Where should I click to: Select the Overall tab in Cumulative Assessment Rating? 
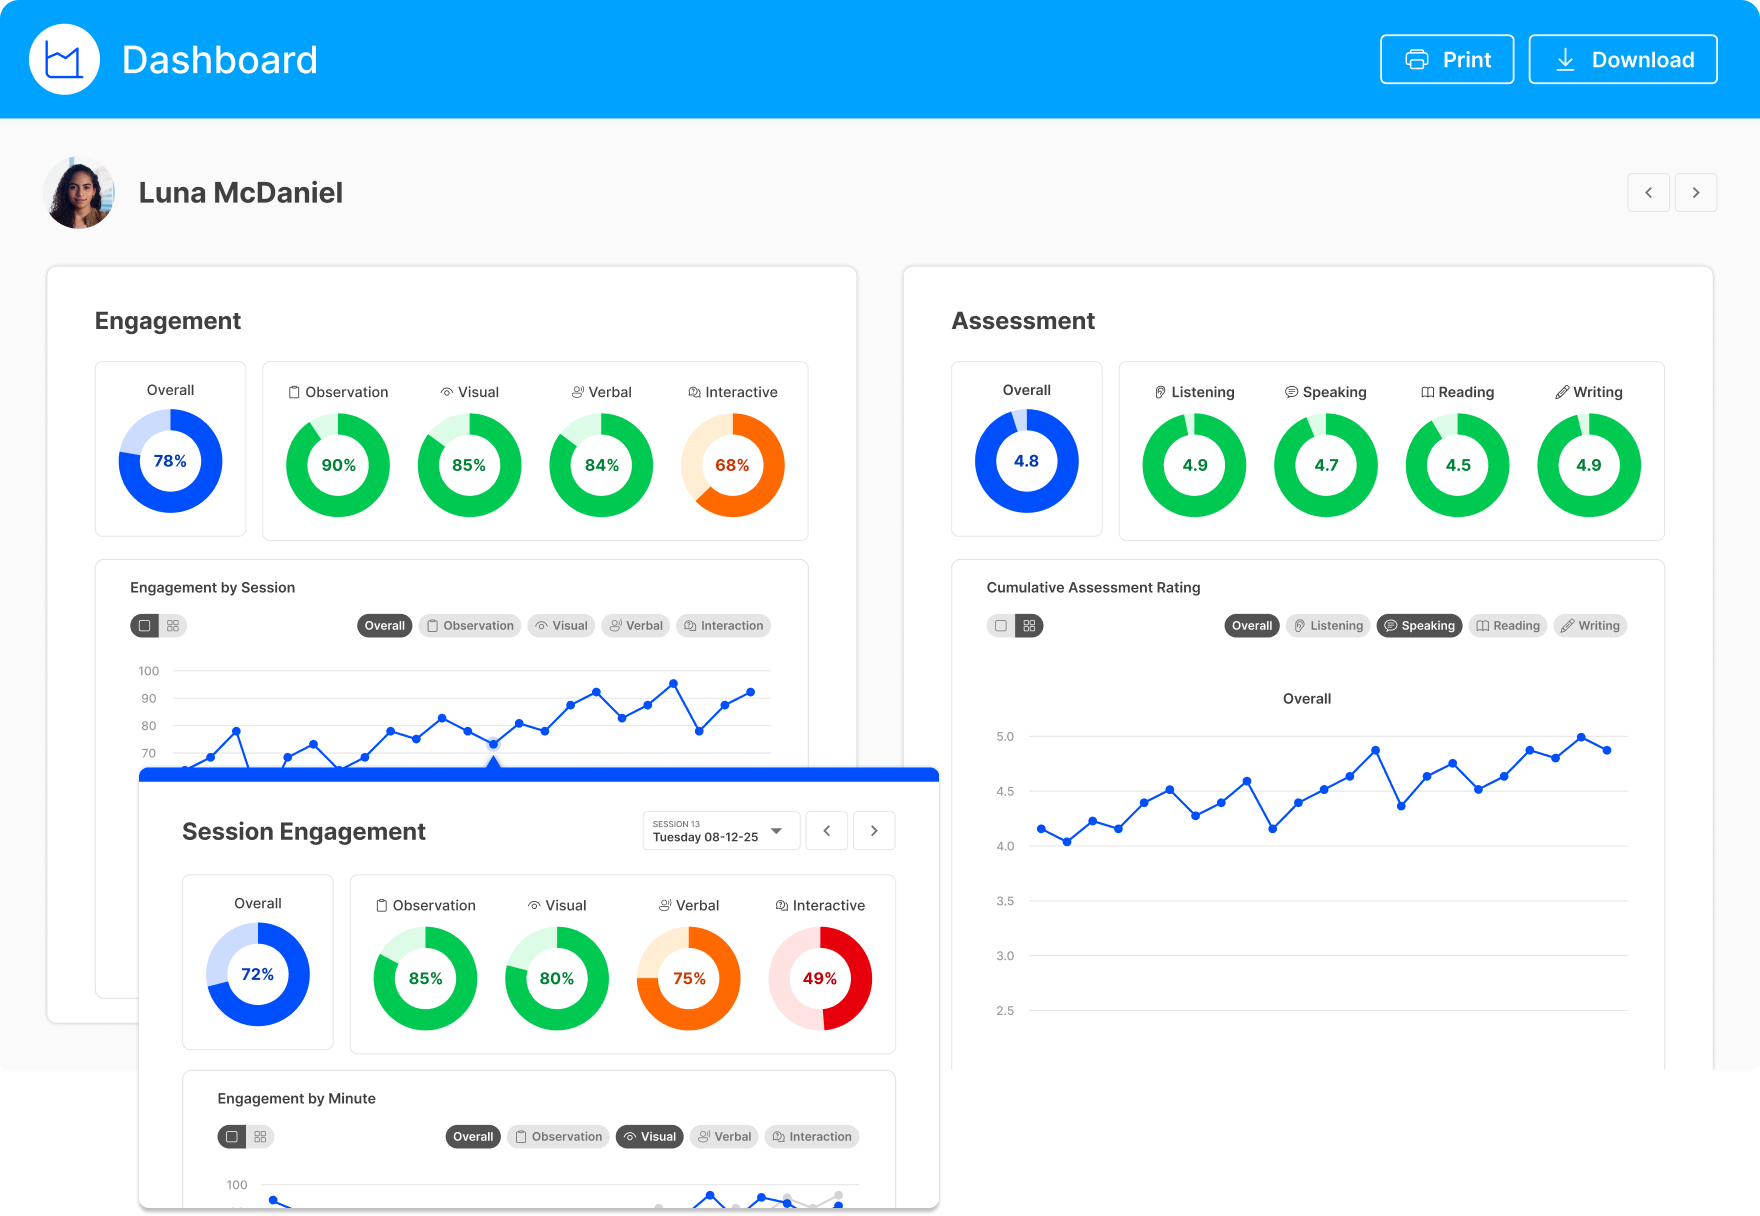tap(1251, 625)
